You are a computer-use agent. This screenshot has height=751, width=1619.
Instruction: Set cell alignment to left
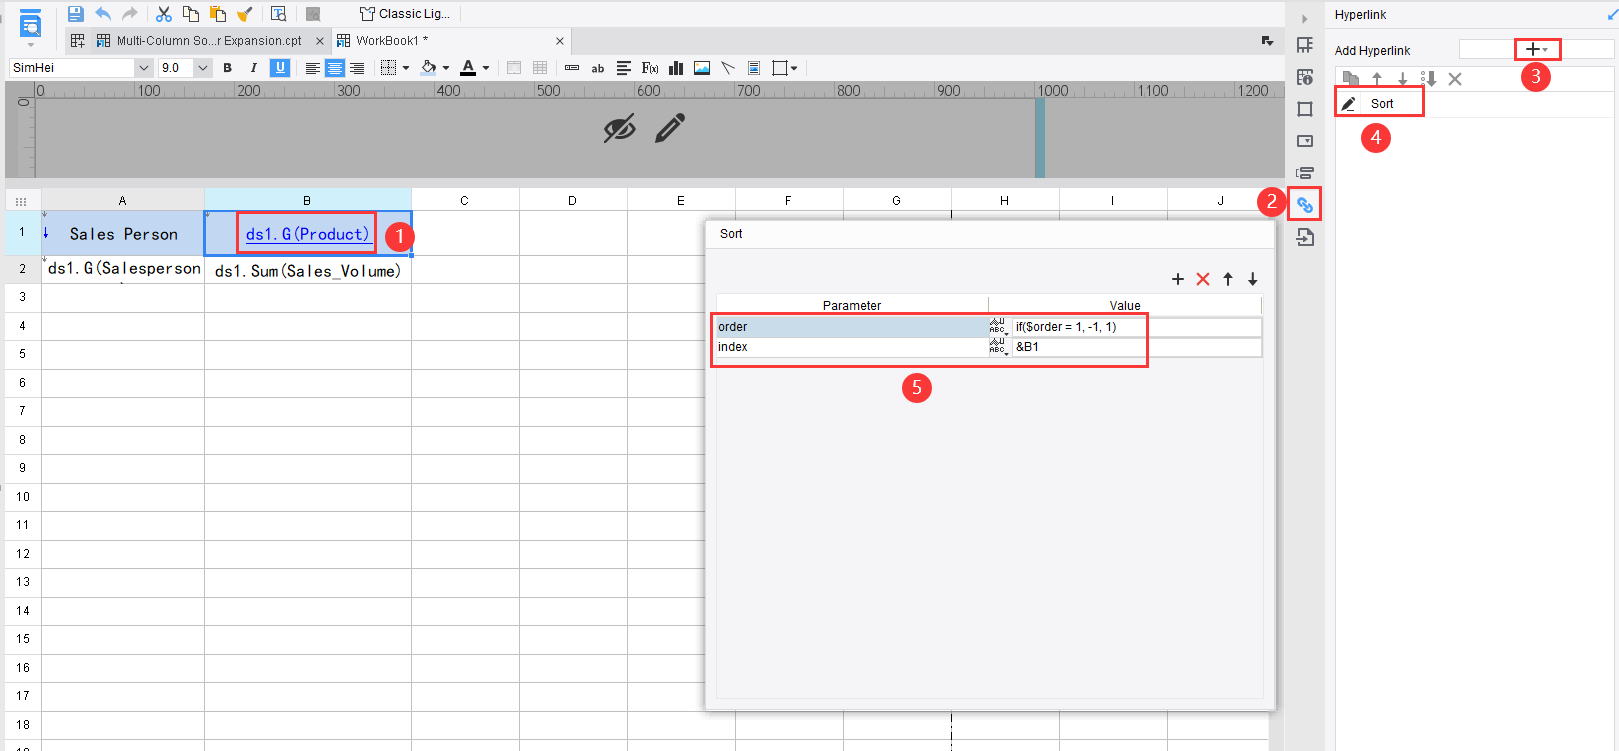coord(313,68)
